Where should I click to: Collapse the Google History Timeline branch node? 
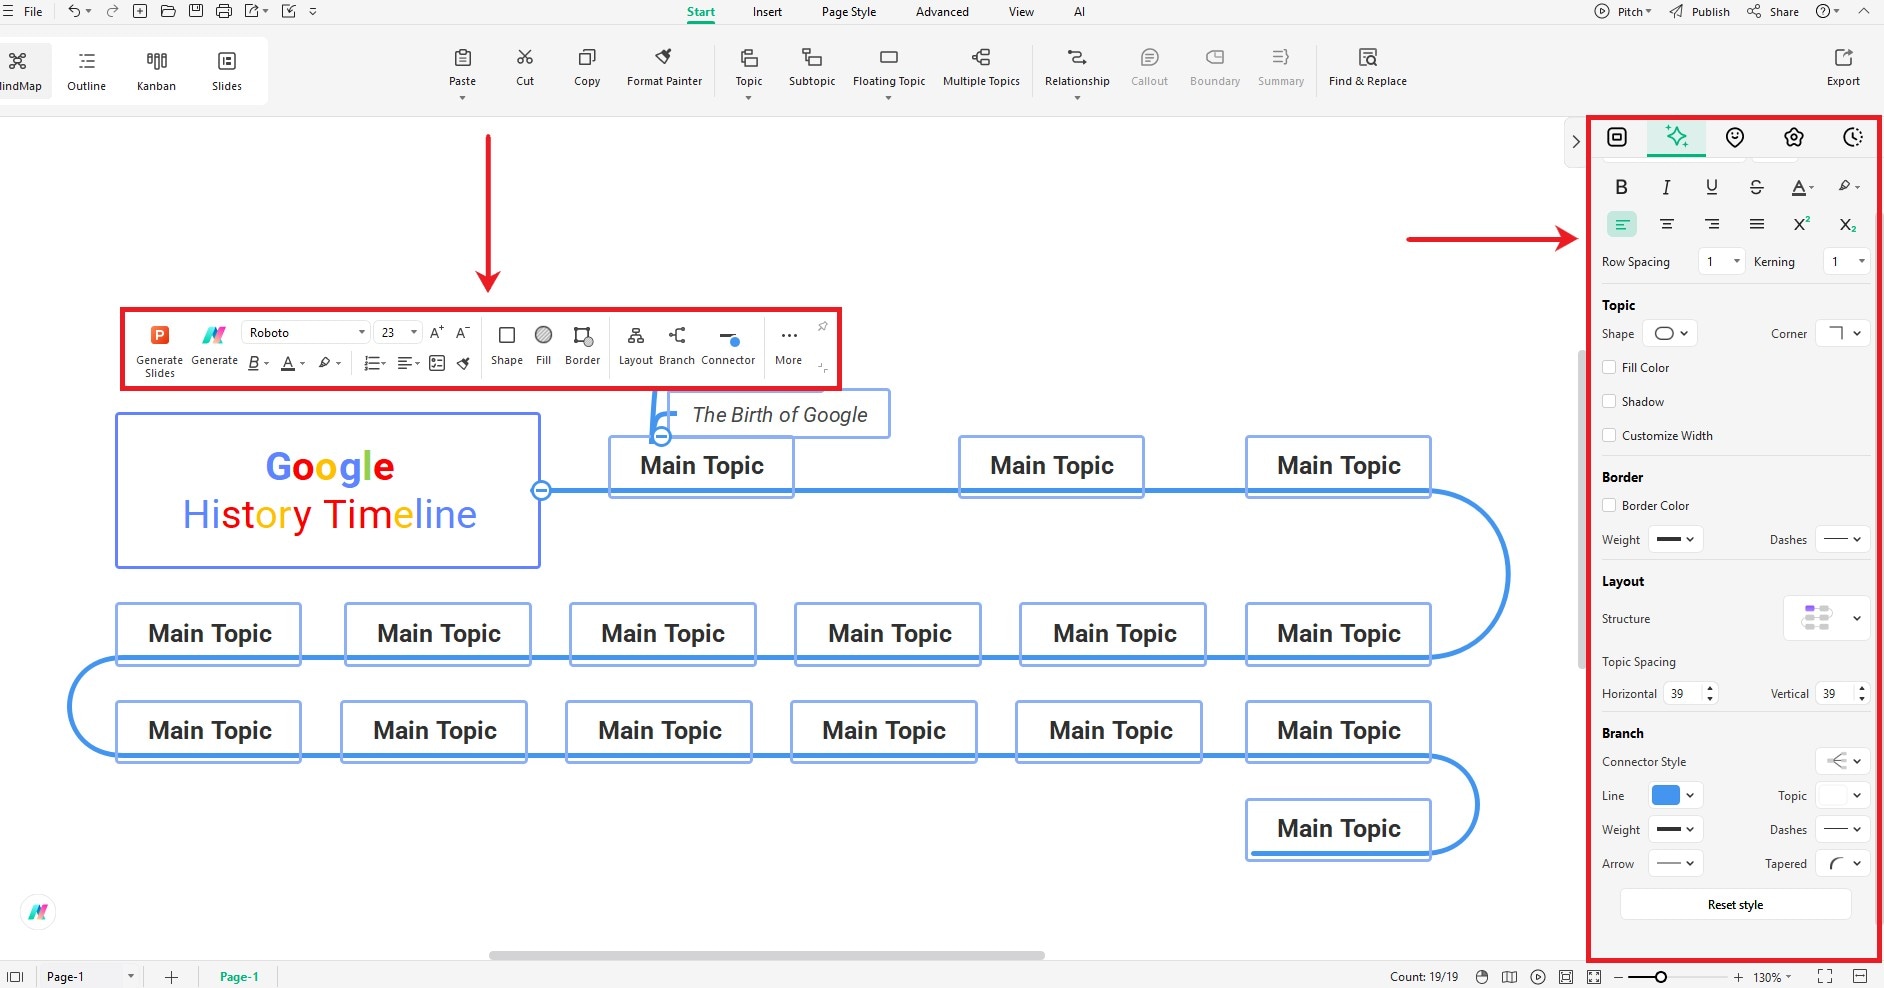point(541,490)
